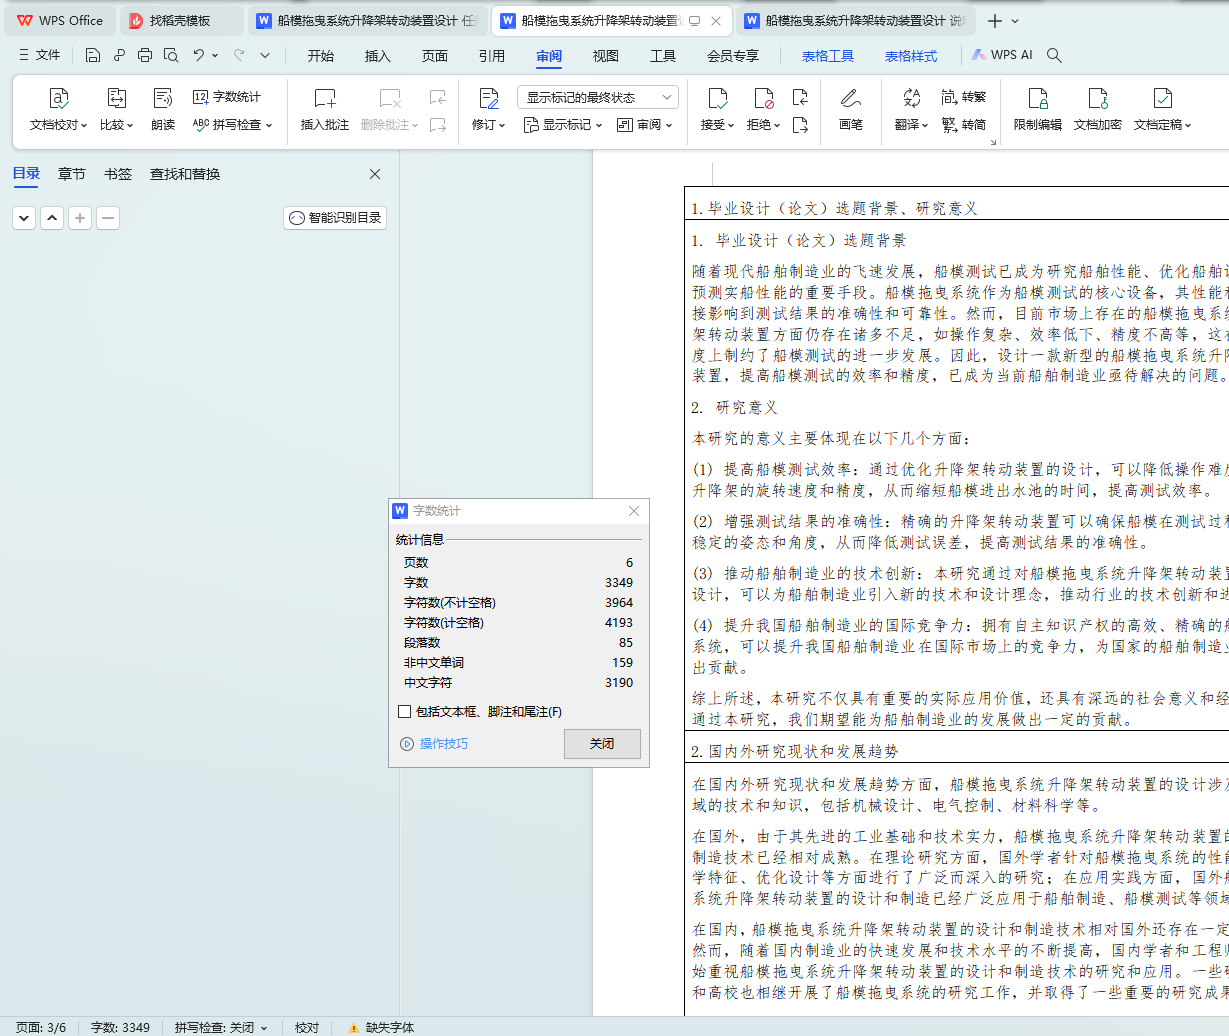Open 会员专享 ribbon tab
Screen dimensions: 1229x1036
click(733, 56)
